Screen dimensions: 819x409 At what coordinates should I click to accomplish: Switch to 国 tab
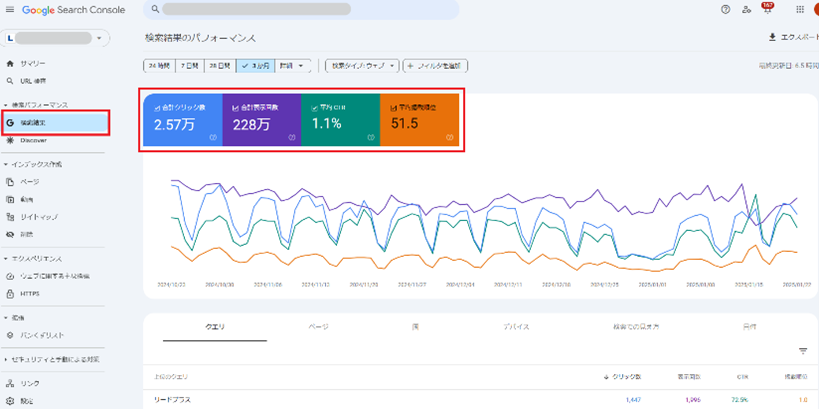(x=415, y=327)
